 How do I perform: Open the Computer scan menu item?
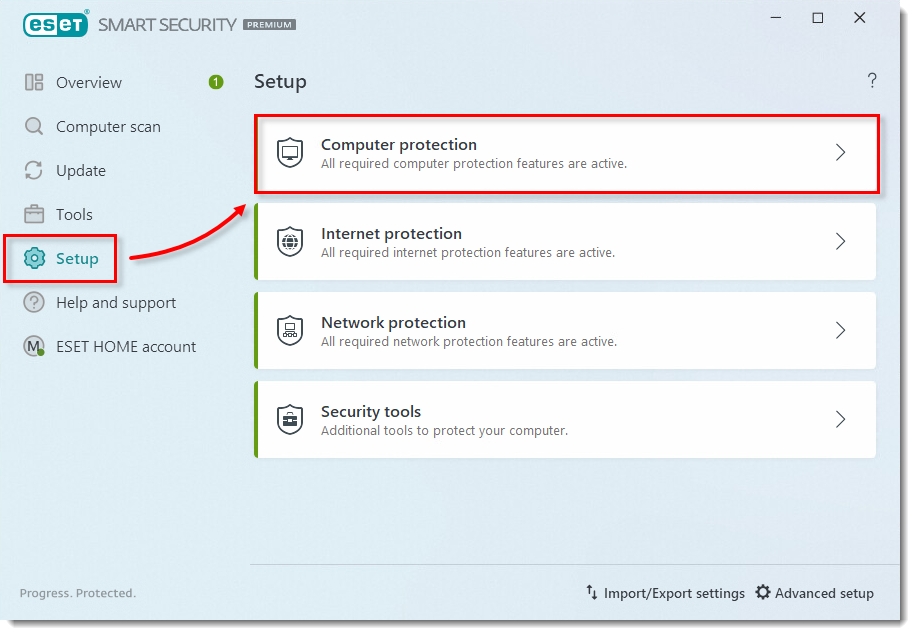pyautogui.click(x=108, y=127)
